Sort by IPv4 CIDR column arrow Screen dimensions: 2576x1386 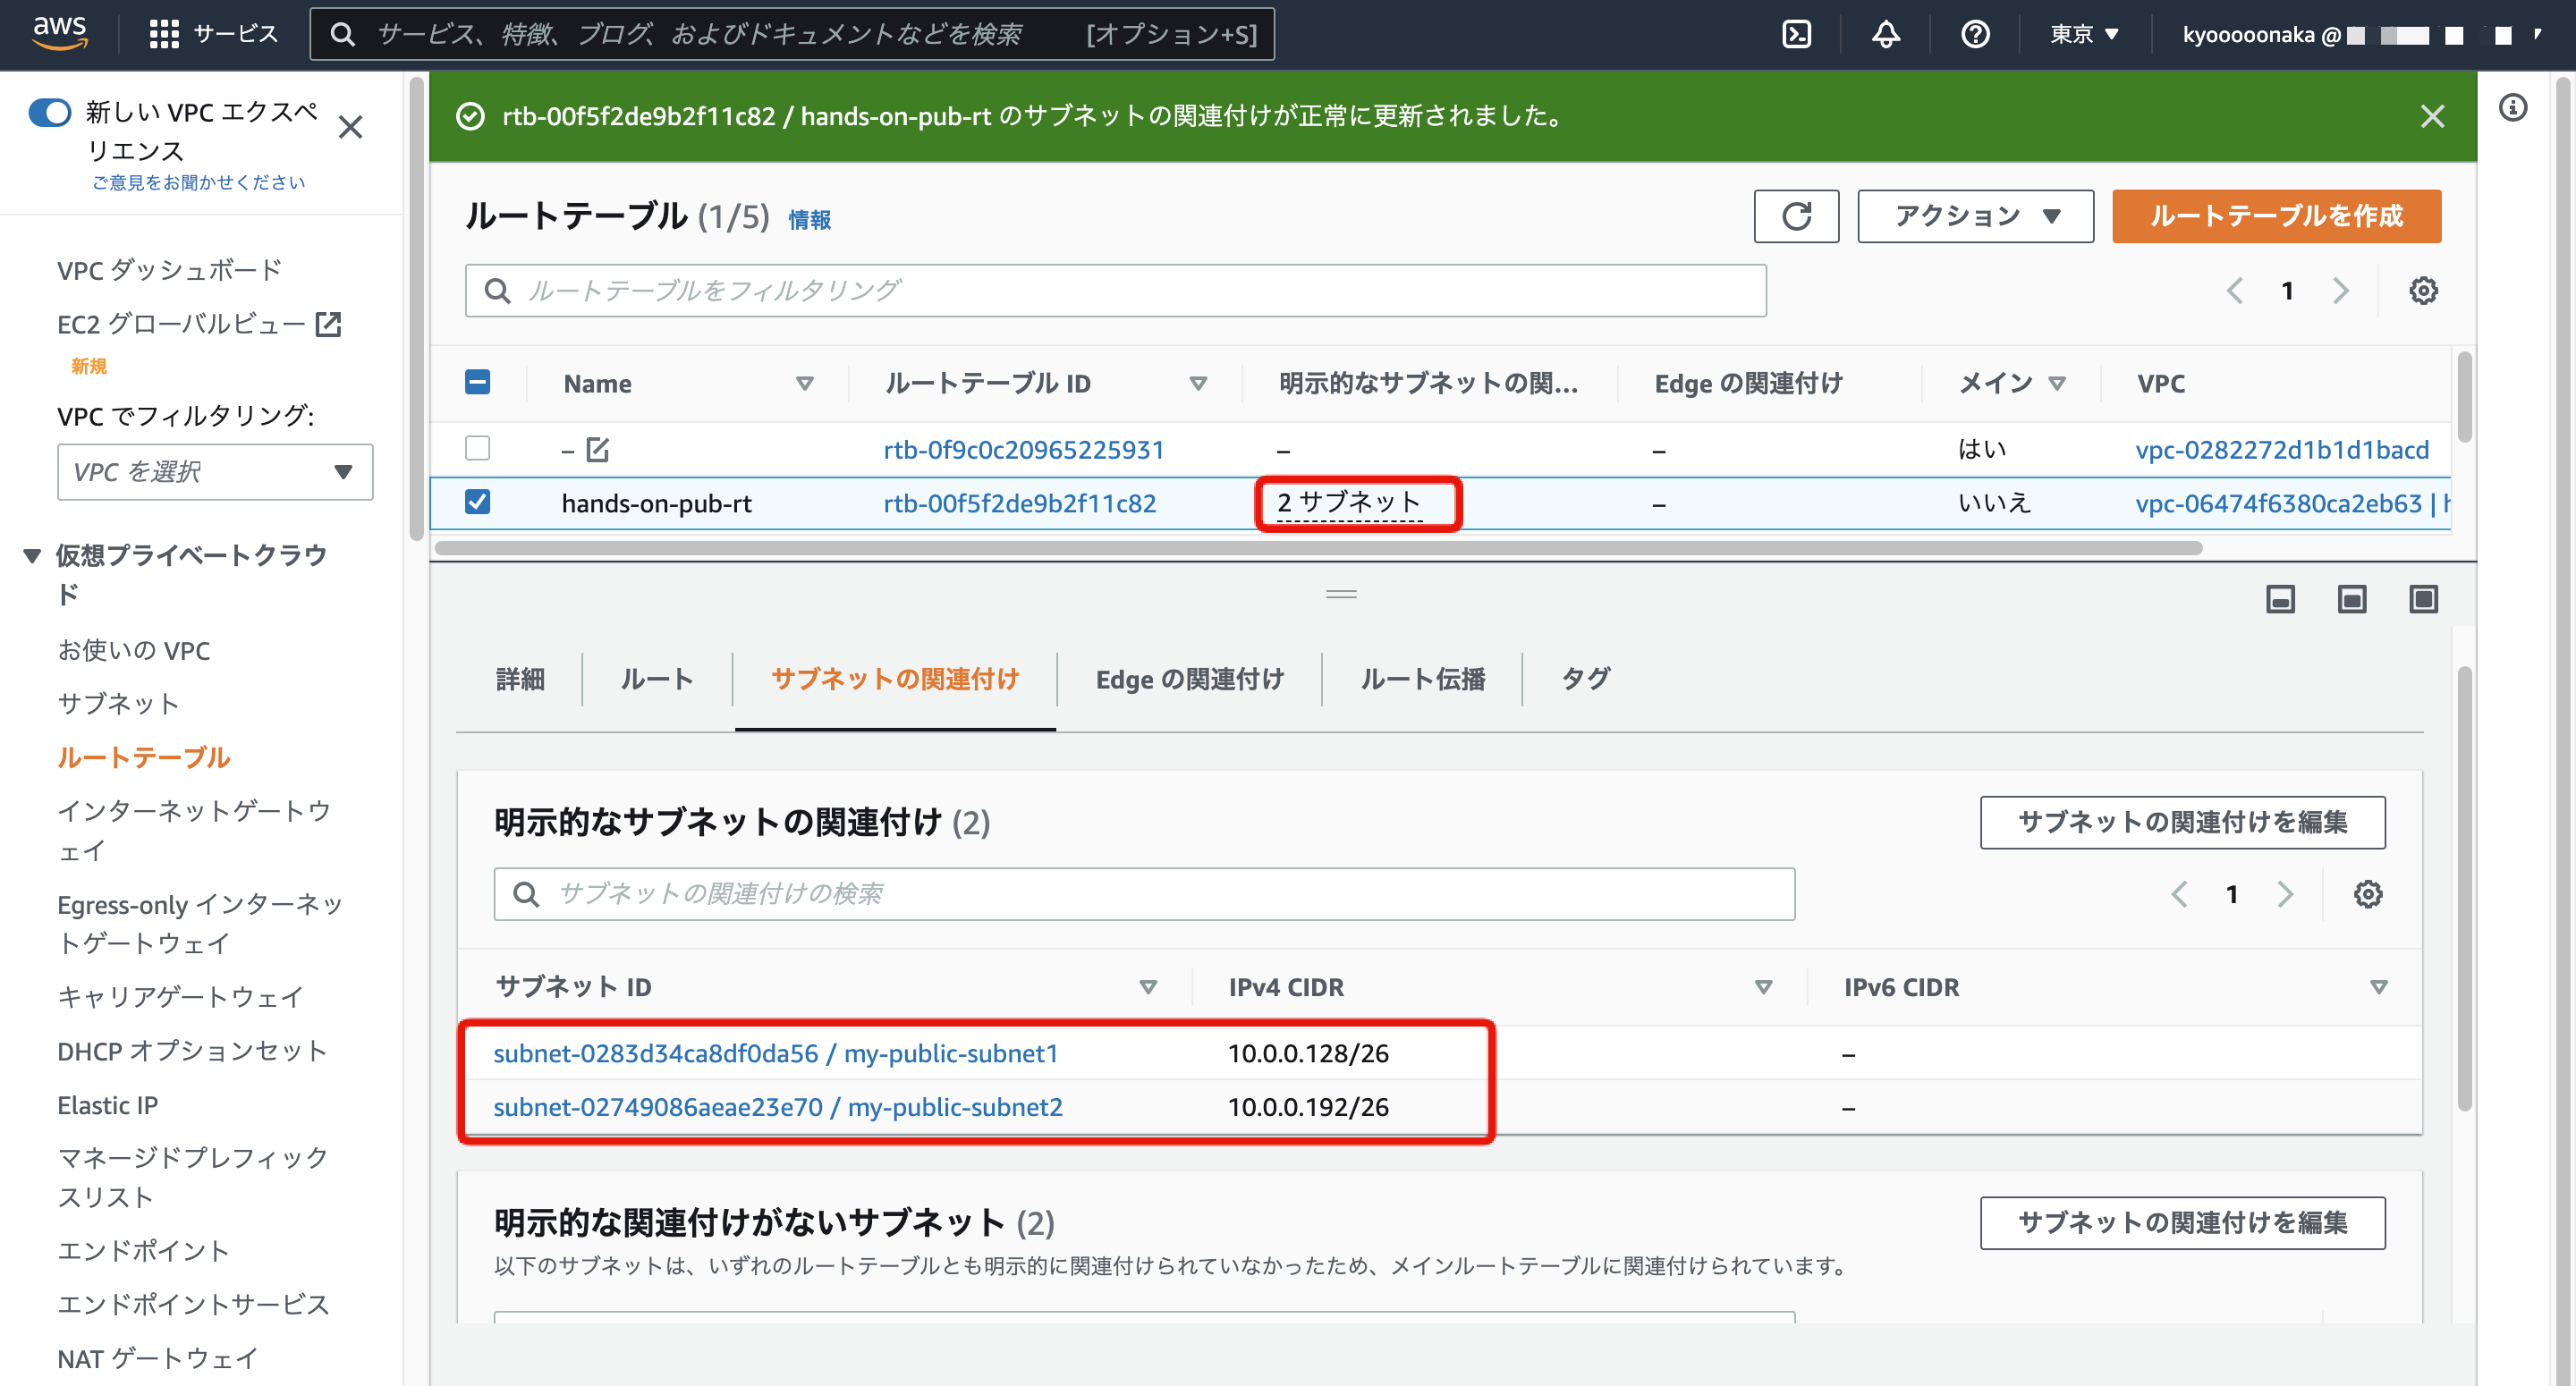[x=1764, y=987]
